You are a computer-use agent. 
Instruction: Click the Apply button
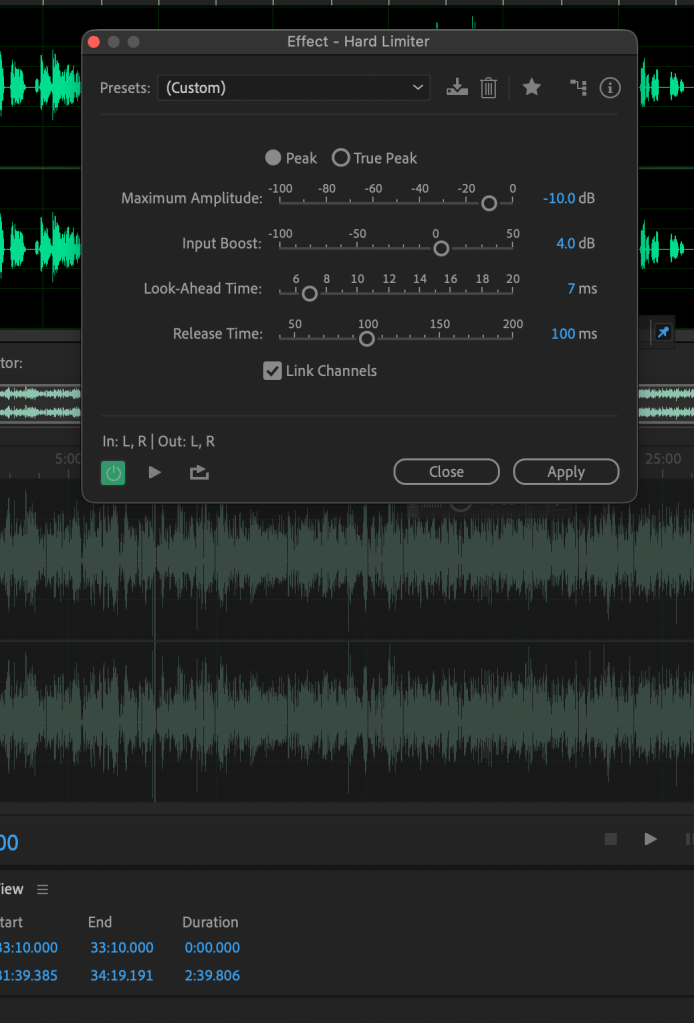point(566,472)
